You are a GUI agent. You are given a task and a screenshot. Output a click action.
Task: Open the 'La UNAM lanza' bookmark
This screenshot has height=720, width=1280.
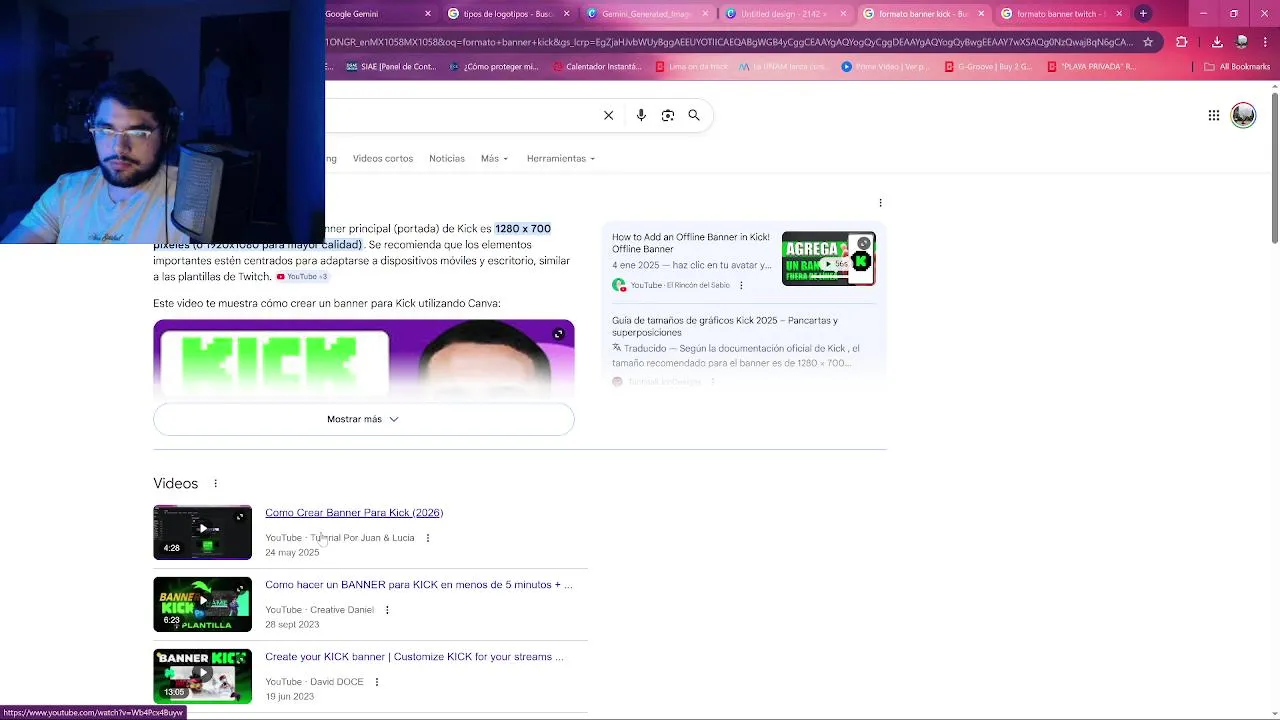[784, 67]
